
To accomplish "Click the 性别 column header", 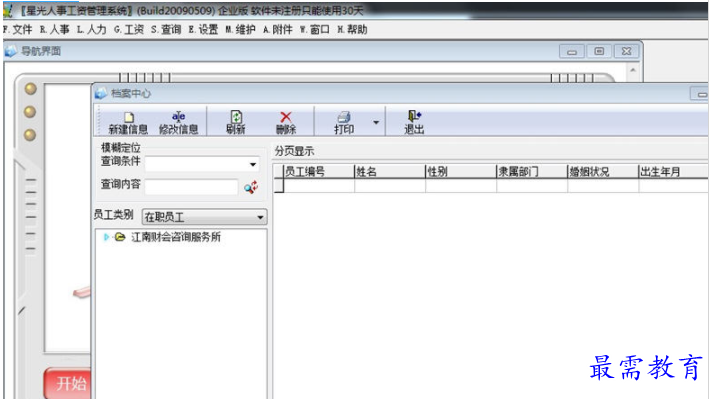I will coord(461,171).
